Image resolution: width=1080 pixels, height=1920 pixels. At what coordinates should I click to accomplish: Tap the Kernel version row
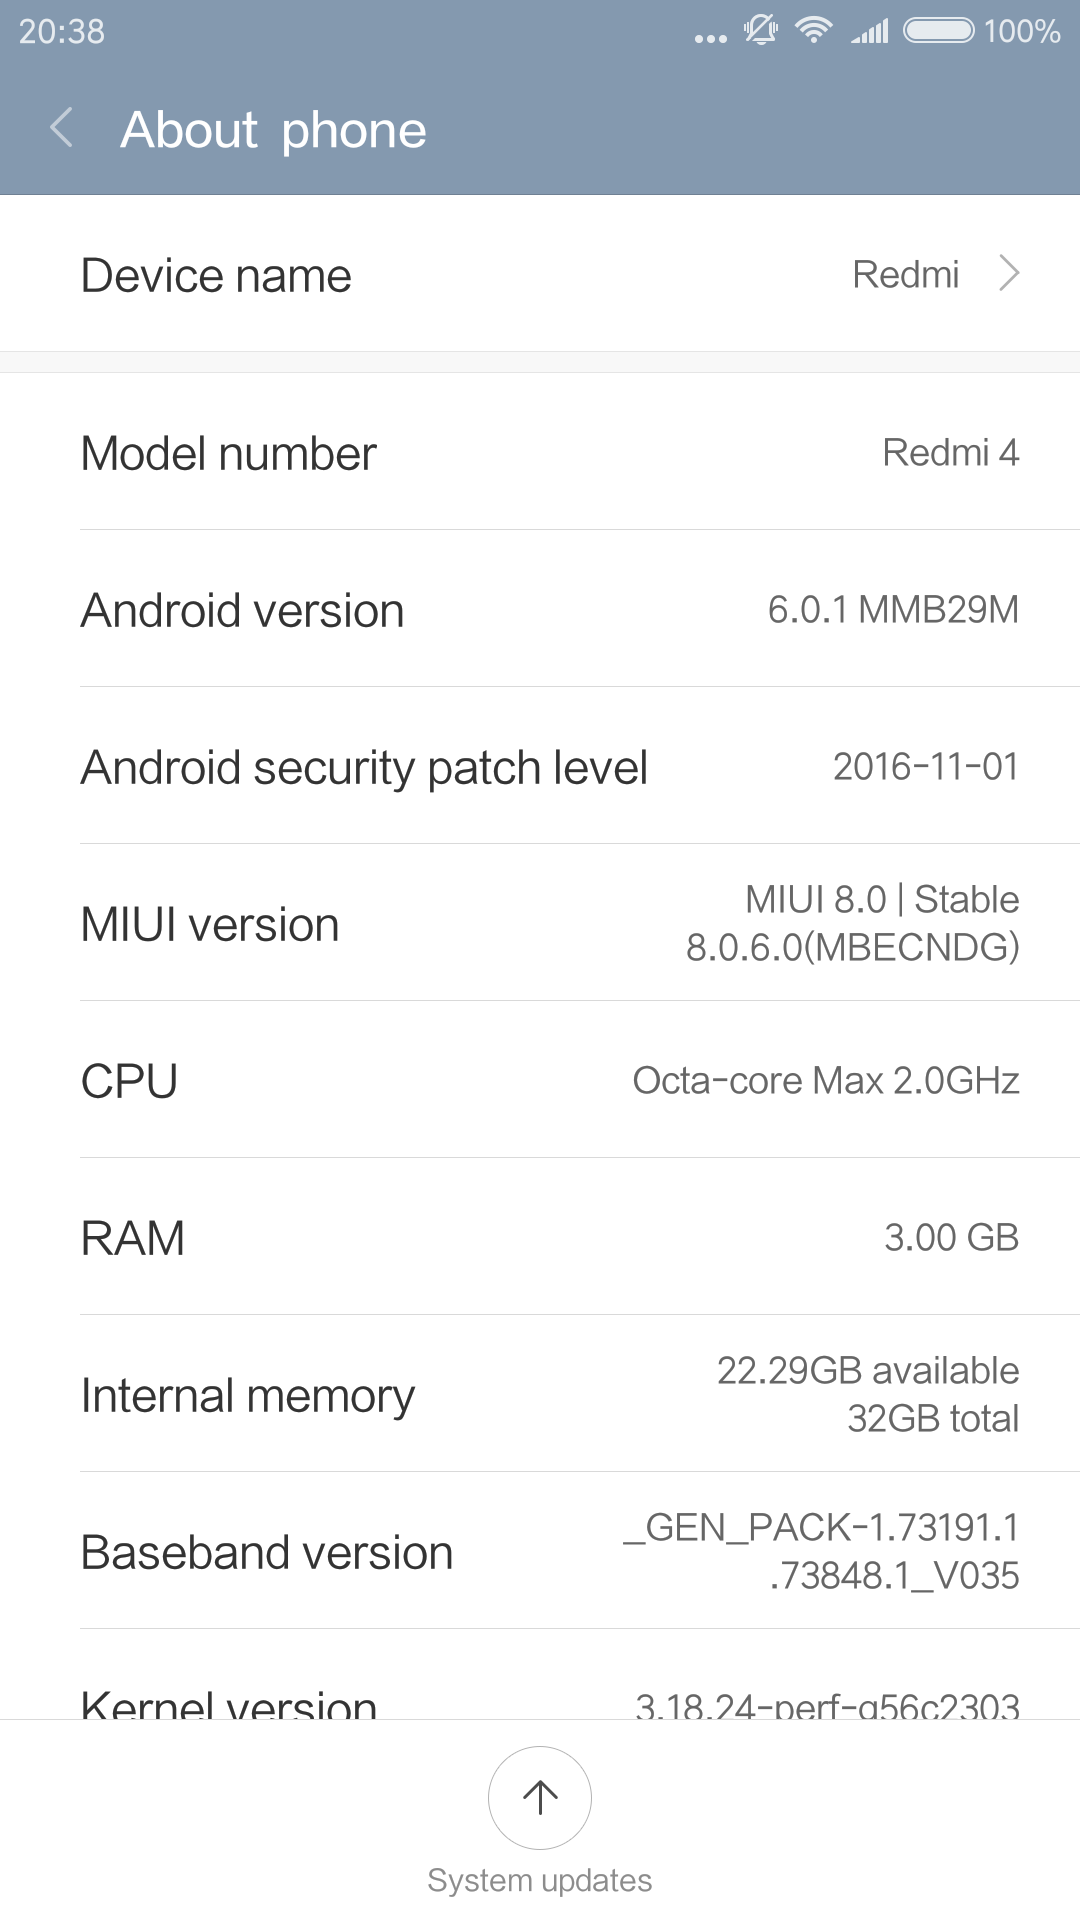tap(540, 1700)
